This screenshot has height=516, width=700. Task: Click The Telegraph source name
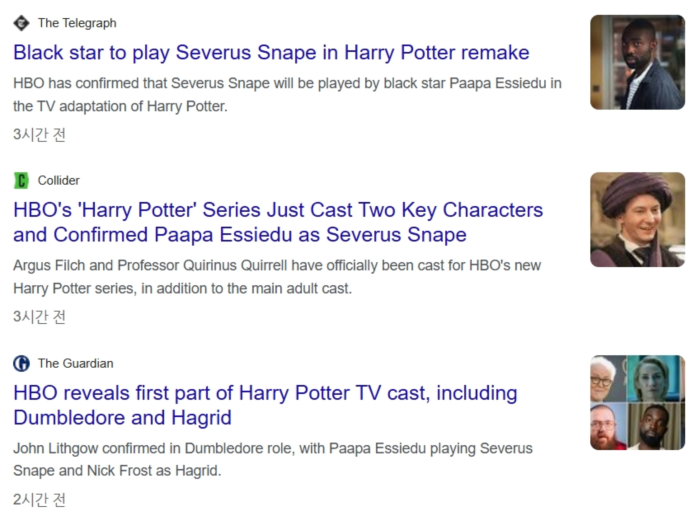pos(77,23)
